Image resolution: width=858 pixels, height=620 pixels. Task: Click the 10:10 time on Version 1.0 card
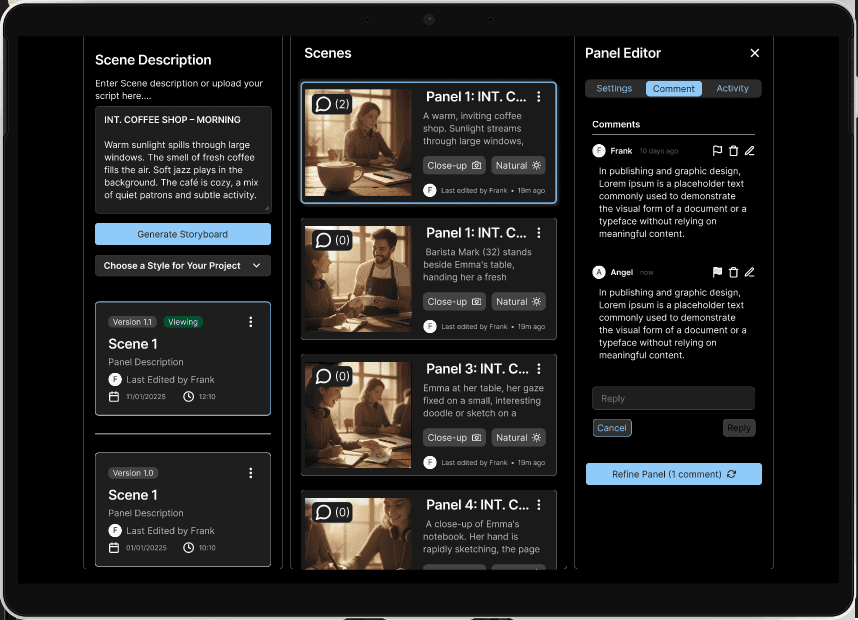coord(207,548)
